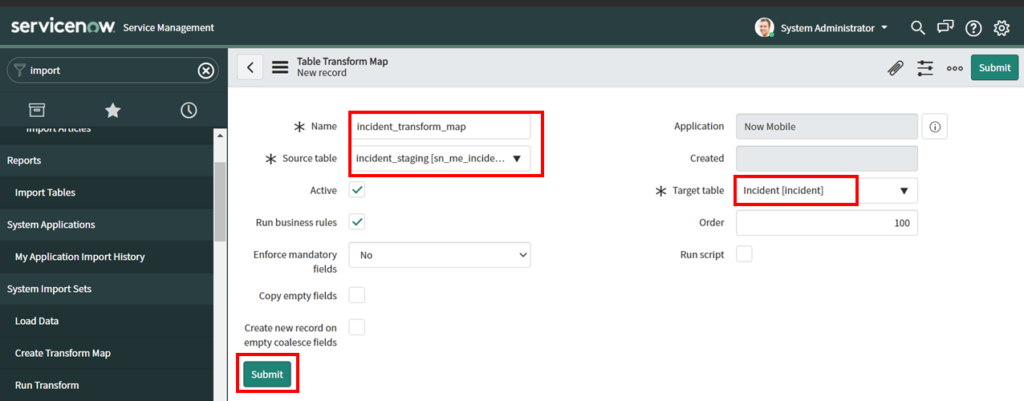The height and width of the screenshot is (401, 1024).
Task: Show favorites star tab
Action: click(x=113, y=110)
